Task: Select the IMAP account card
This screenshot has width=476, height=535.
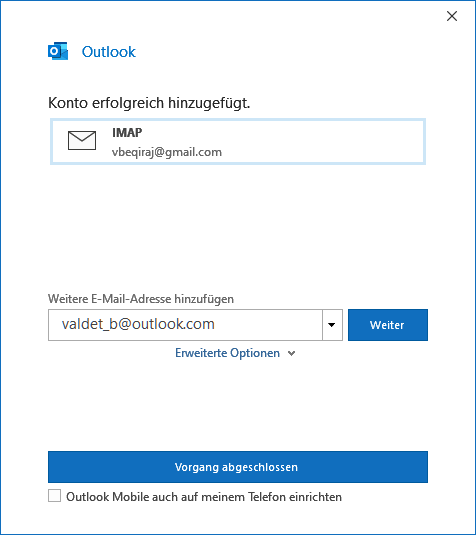Action: tap(238, 142)
